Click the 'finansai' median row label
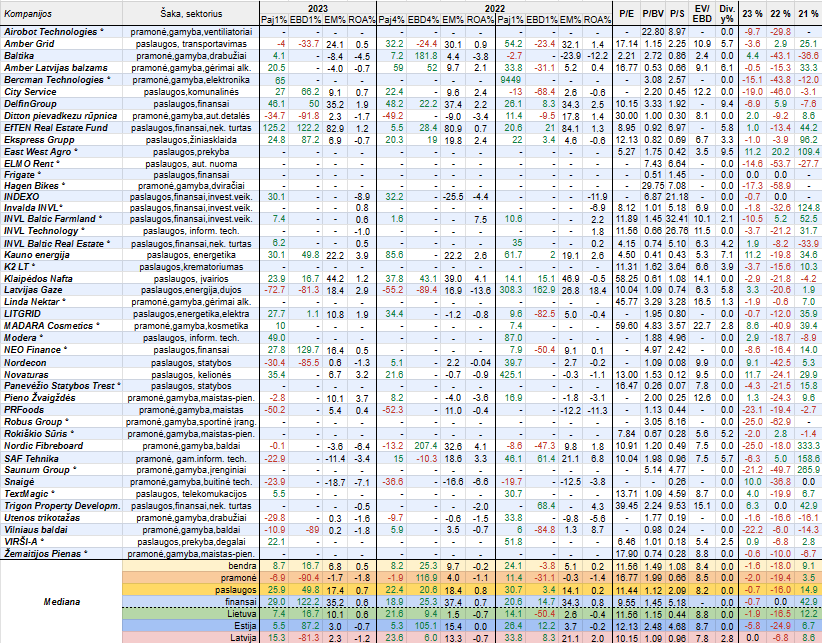This screenshot has height=643, width=822. pyautogui.click(x=241, y=602)
